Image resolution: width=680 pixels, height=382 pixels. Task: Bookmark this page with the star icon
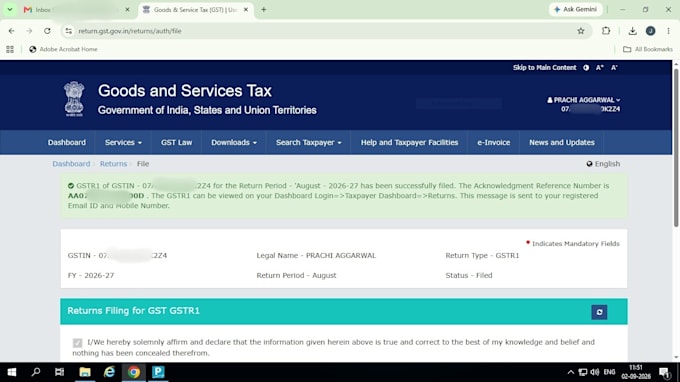tap(581, 31)
